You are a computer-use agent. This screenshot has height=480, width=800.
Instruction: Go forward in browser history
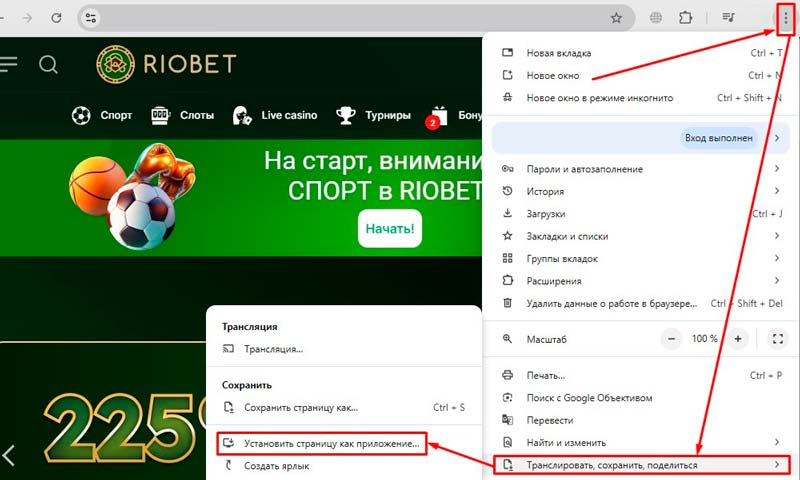click(x=28, y=18)
